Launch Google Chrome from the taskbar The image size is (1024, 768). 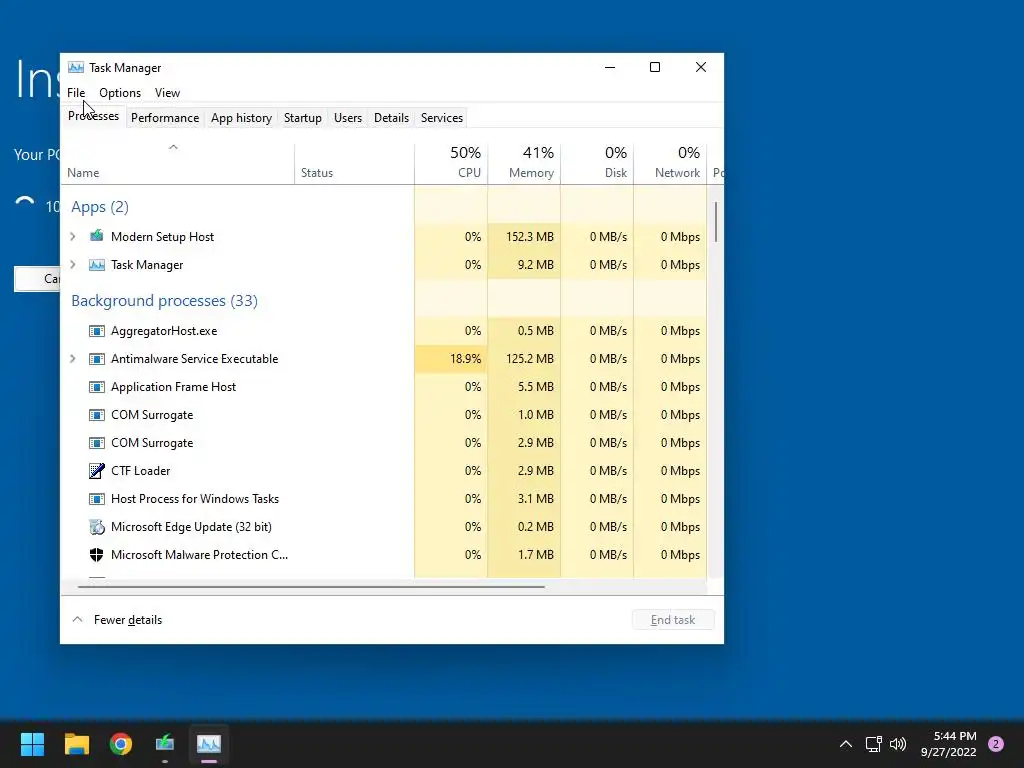pos(121,744)
